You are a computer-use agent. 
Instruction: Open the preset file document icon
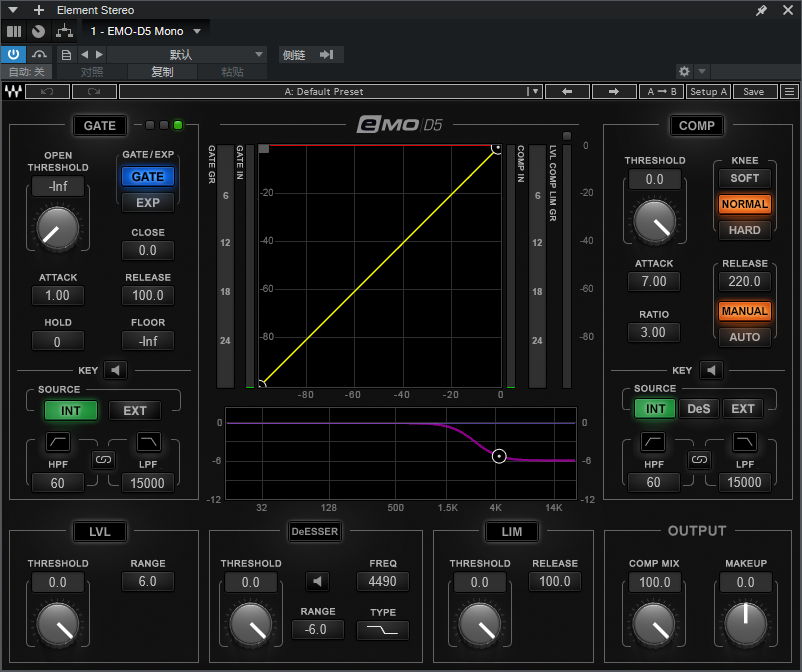[66, 55]
